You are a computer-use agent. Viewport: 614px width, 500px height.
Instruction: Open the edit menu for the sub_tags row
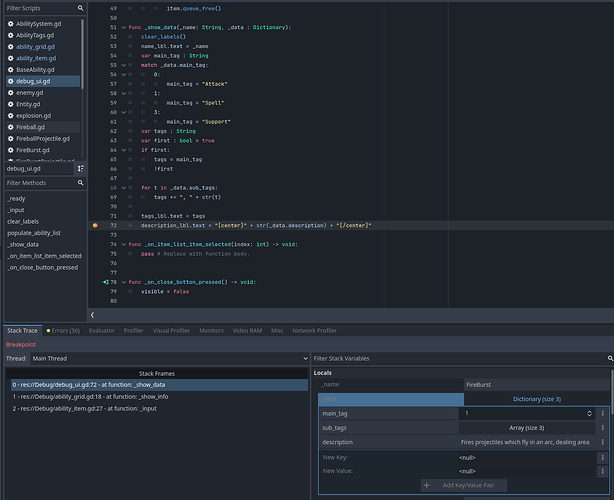tap(602, 428)
